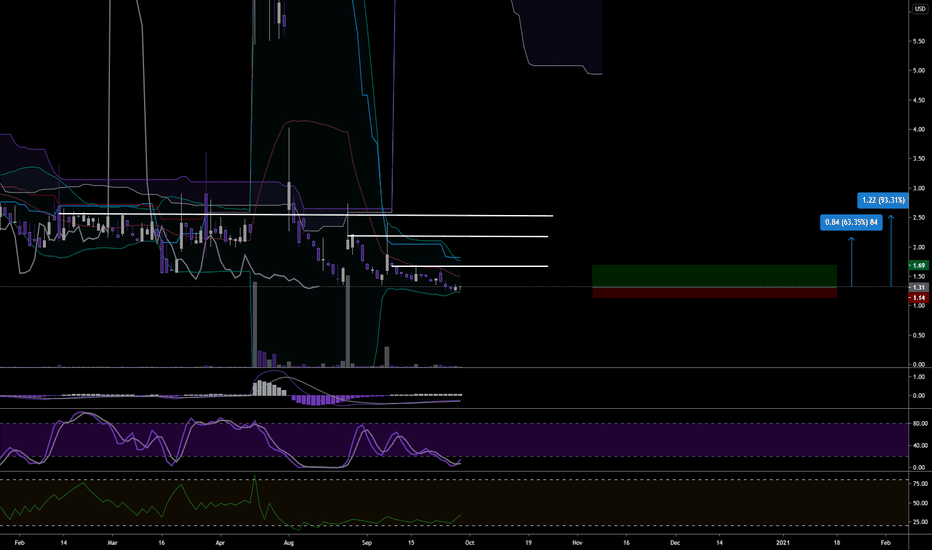The width and height of the screenshot is (932, 550).
Task: Select the taller blue price-range arrow
Action: pos(890,250)
